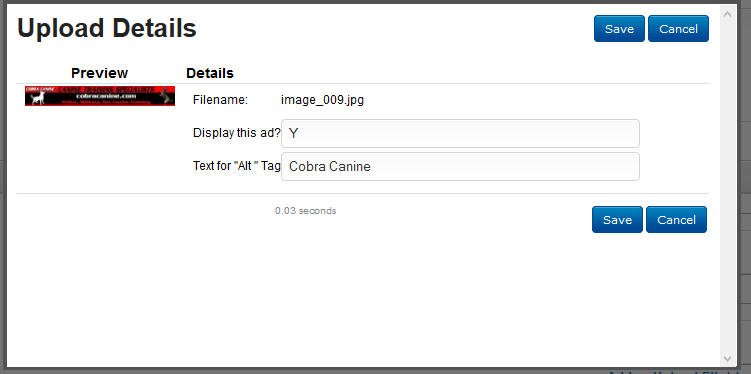Click the top Cancel button
This screenshot has width=751, height=374.
[x=678, y=29]
